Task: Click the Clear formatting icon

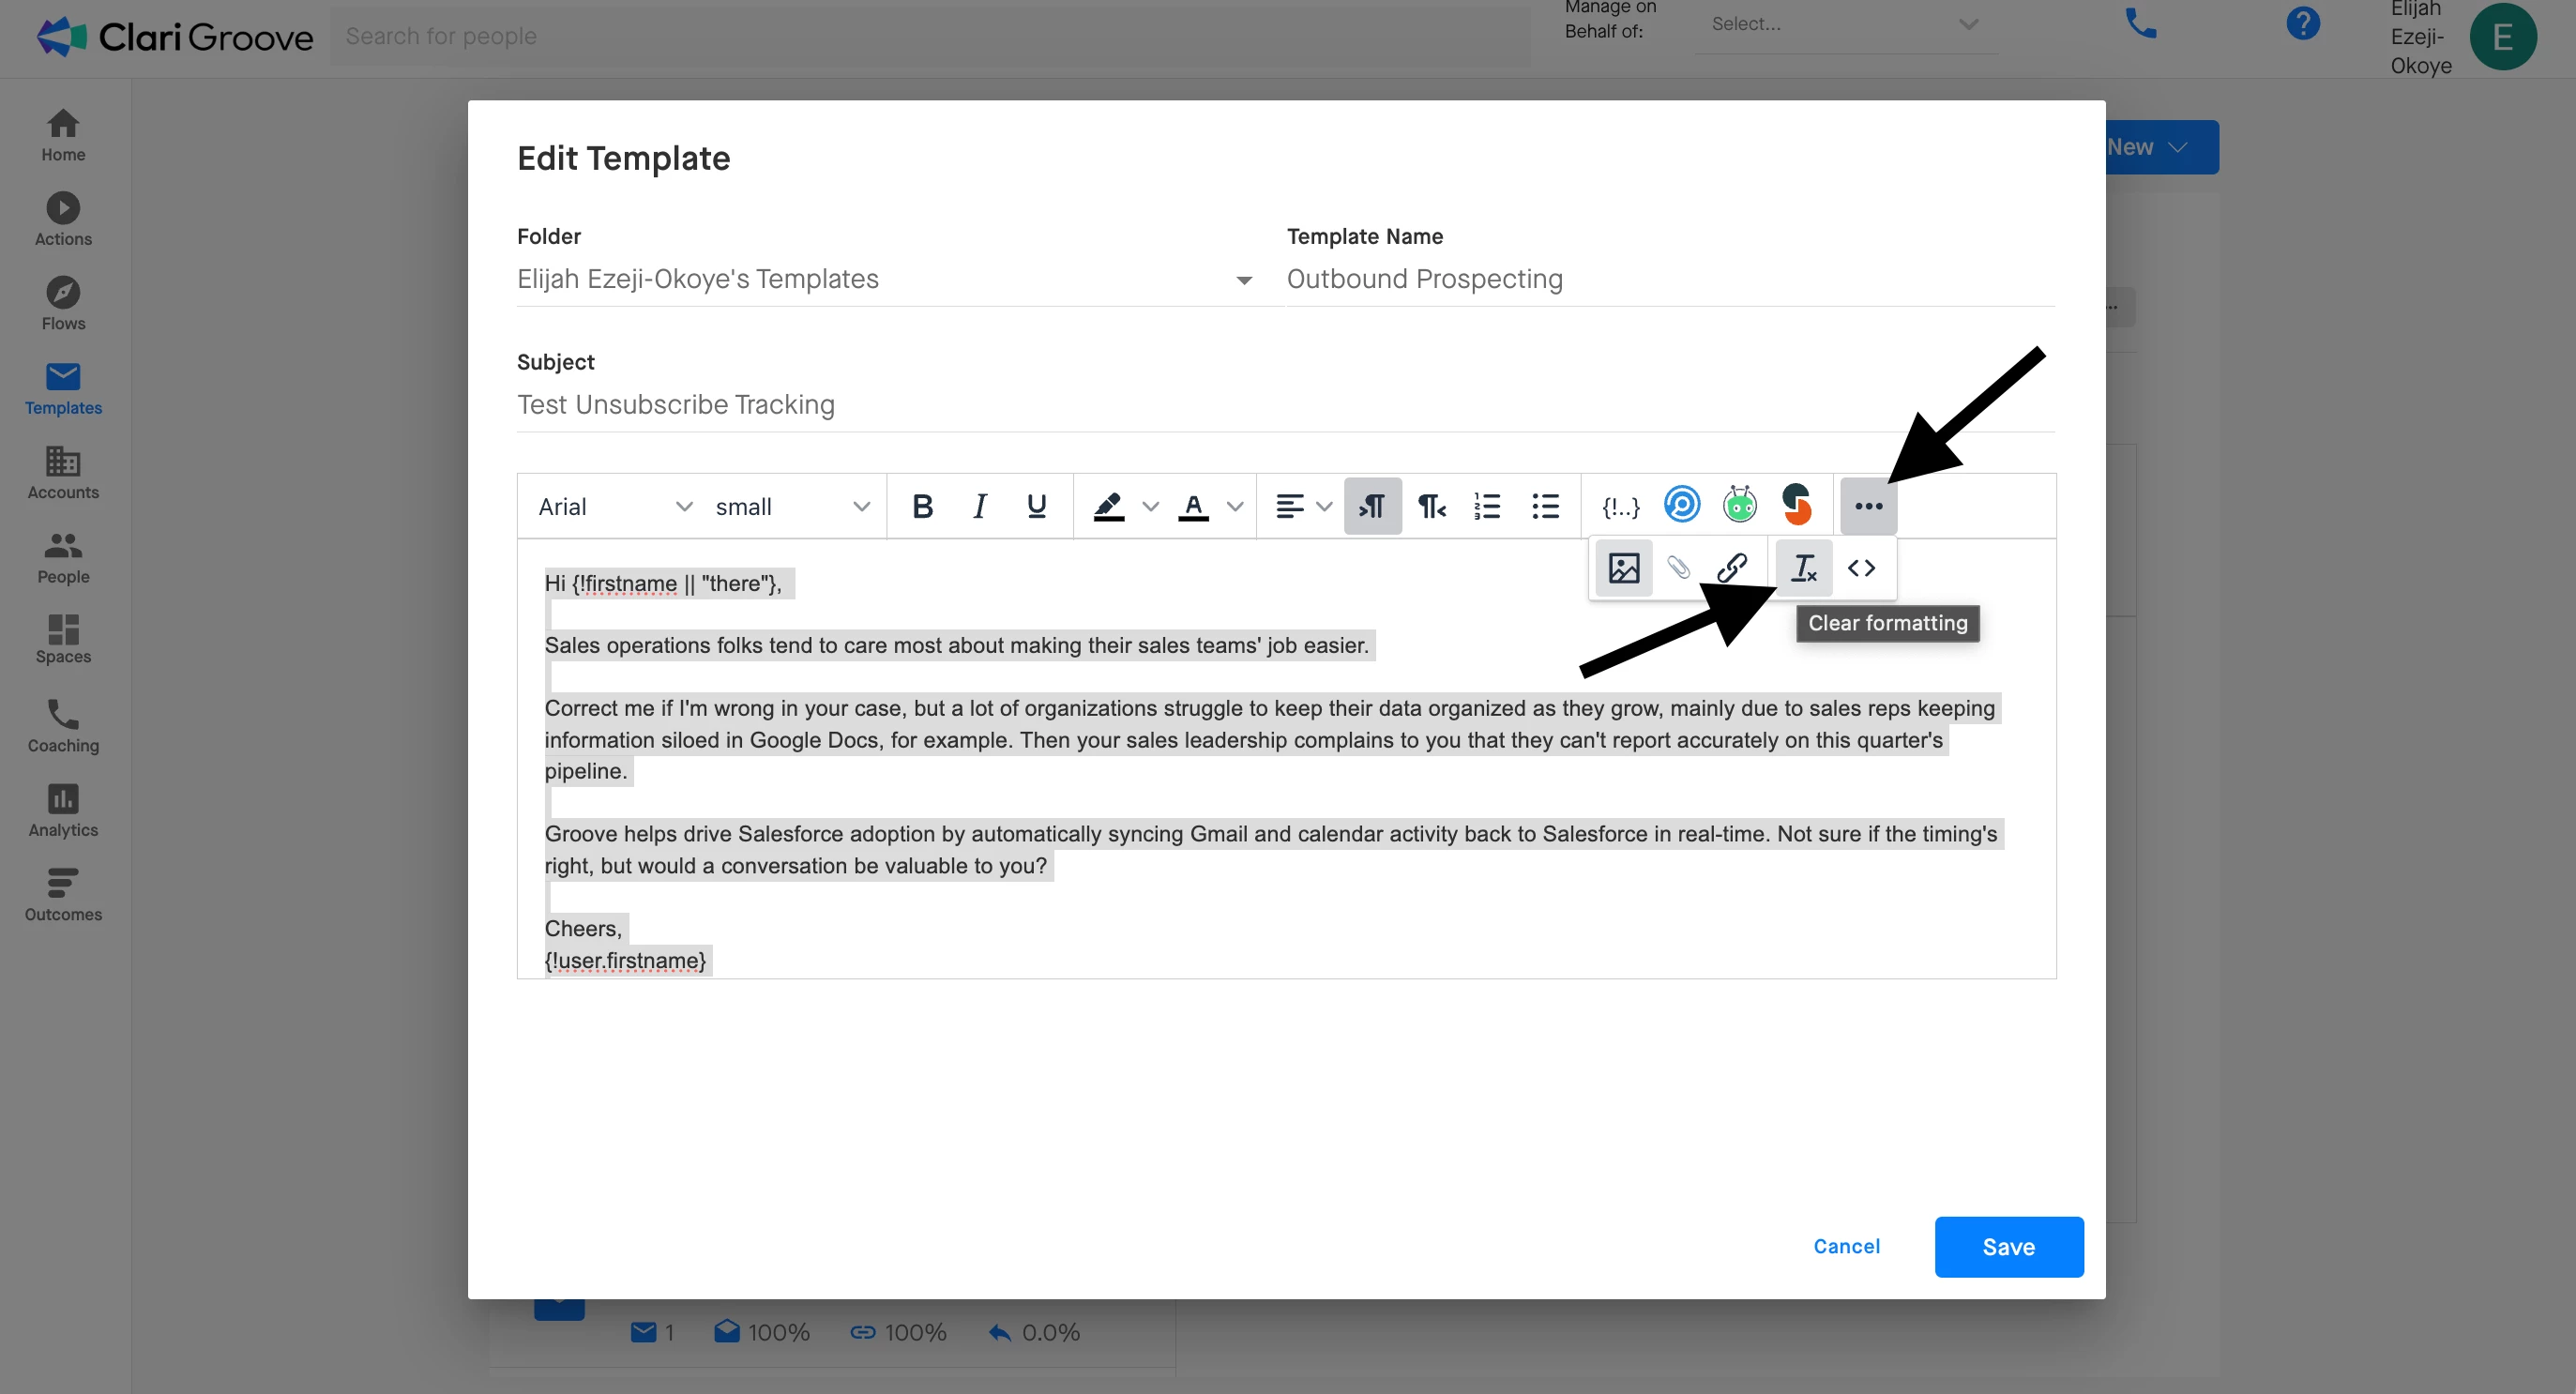Action: [1803, 568]
